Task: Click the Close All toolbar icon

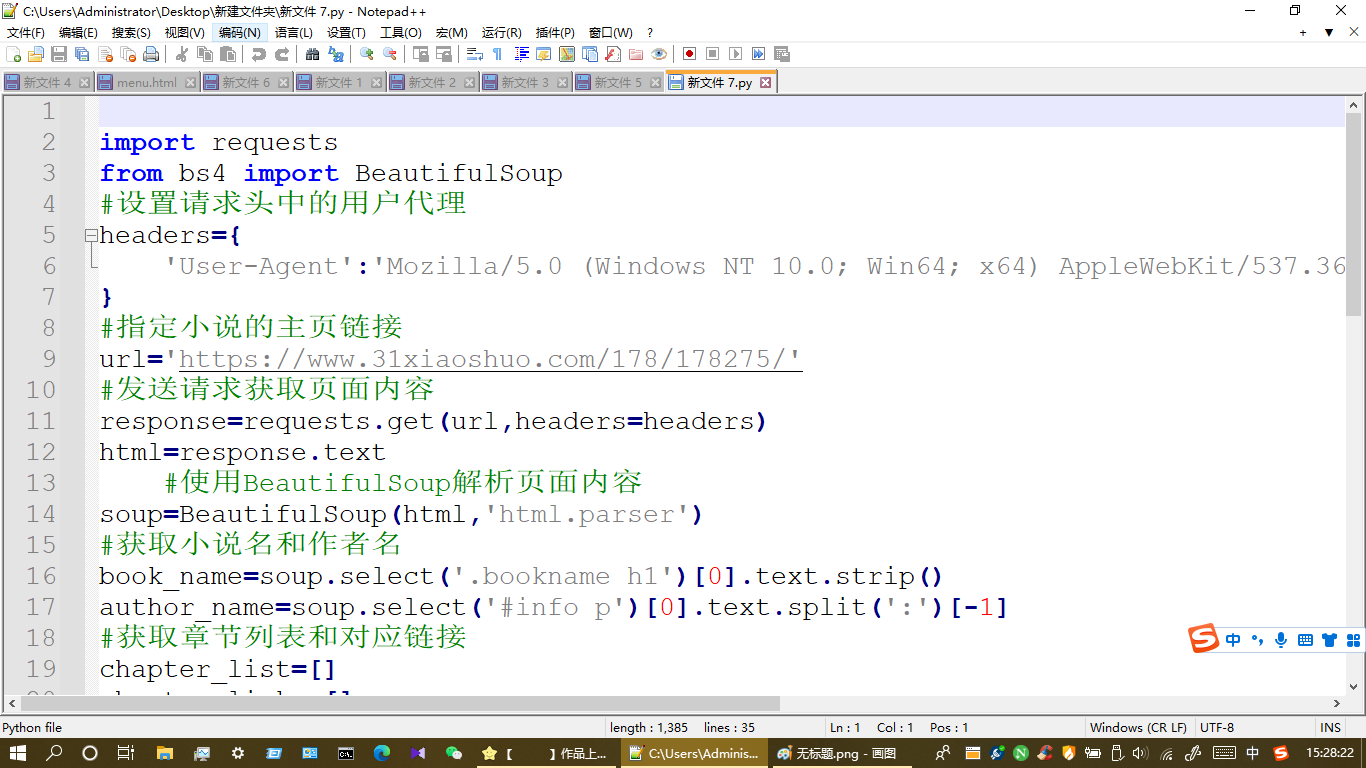Action: click(128, 54)
